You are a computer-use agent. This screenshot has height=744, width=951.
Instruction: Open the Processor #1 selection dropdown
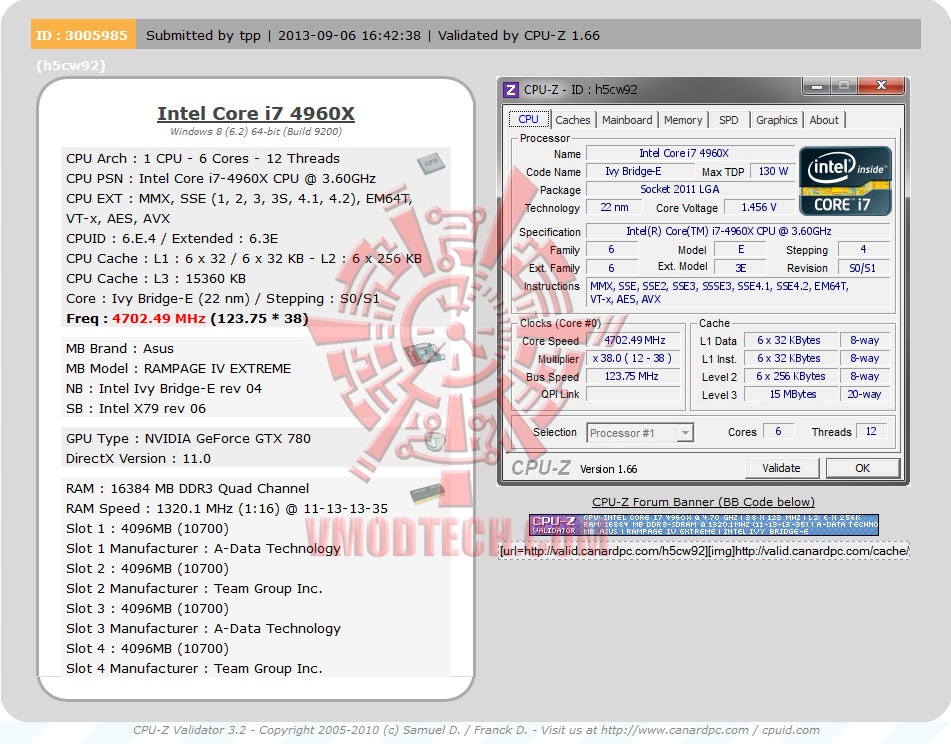(640, 433)
